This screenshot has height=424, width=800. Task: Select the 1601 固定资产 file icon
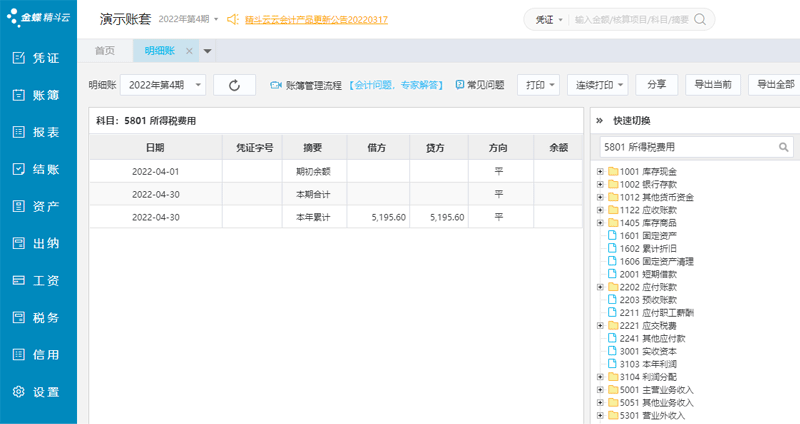coord(612,235)
